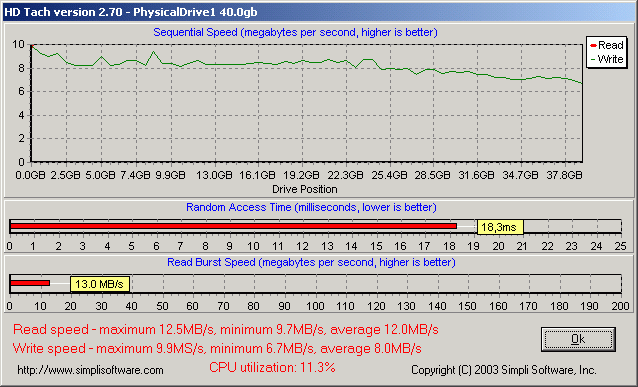This screenshot has height=387, width=638.
Task: Click the Drive Position axis label
Action: pos(304,189)
